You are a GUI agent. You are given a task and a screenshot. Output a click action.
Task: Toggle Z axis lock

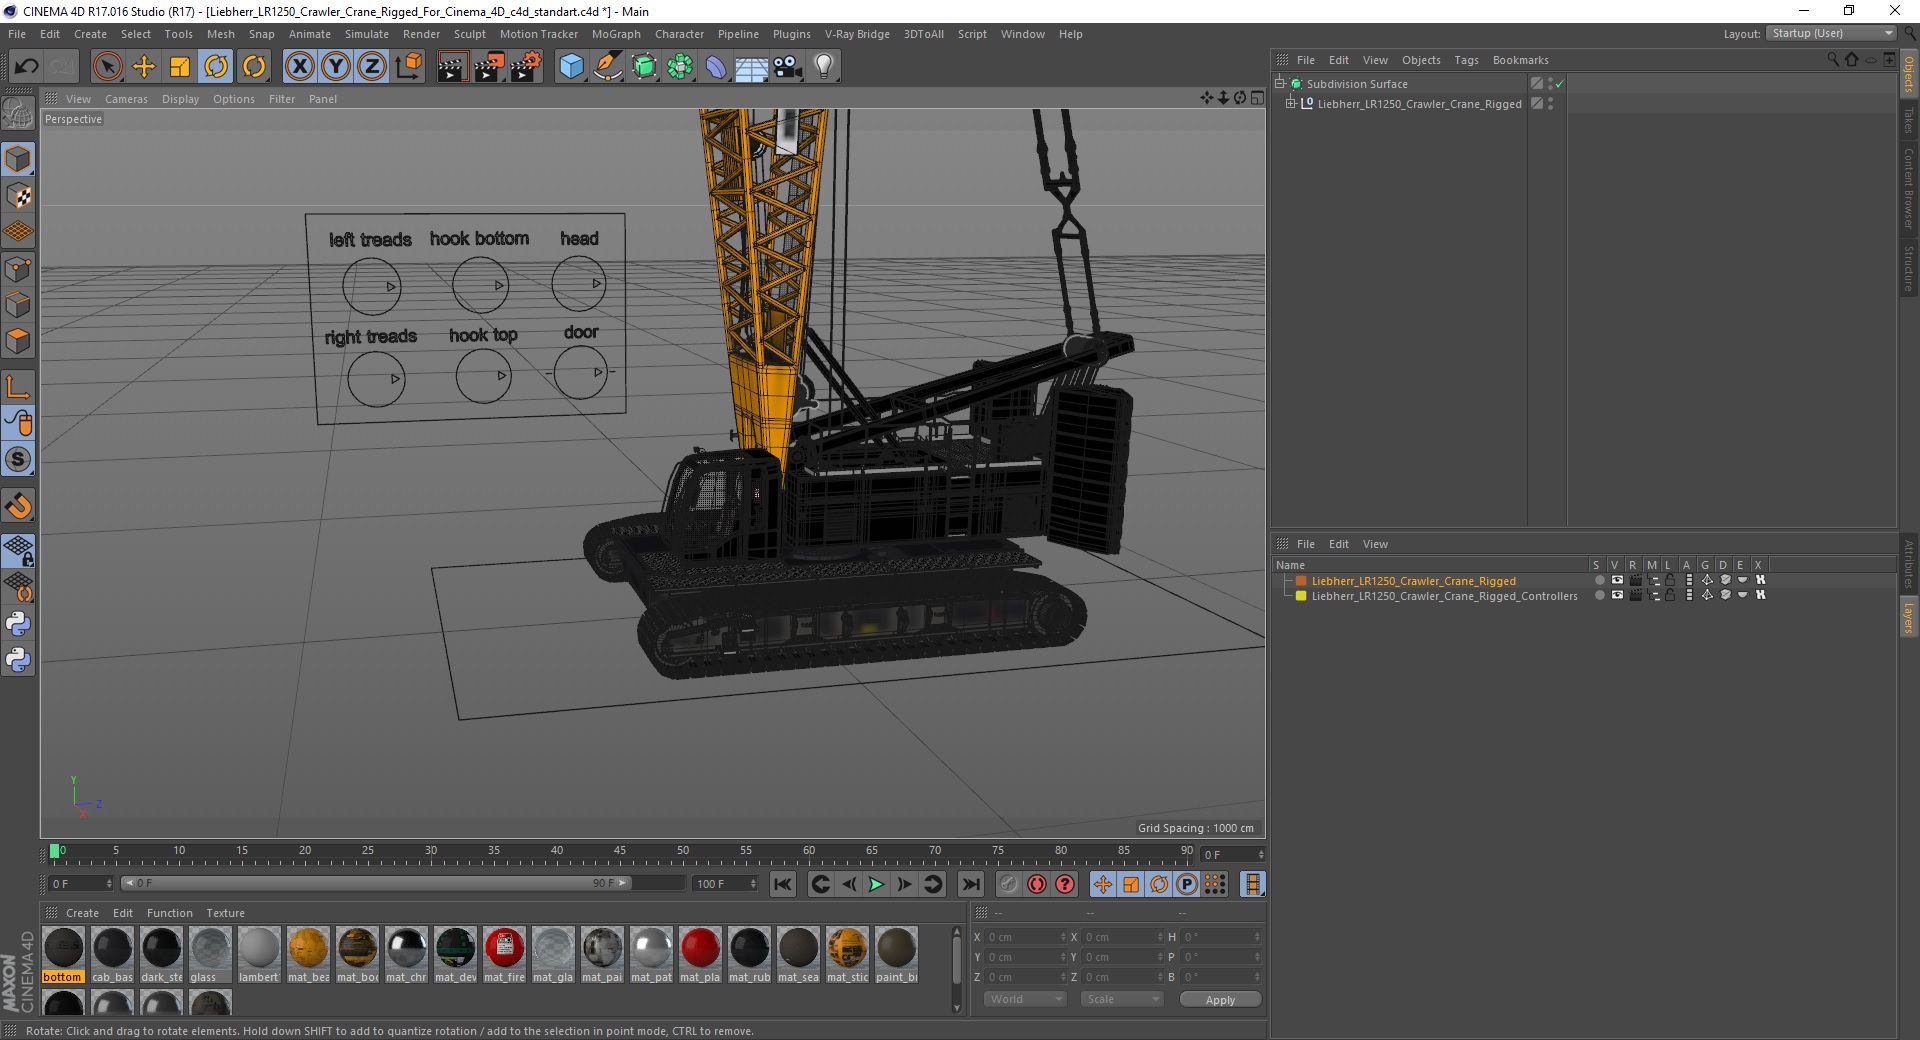[x=372, y=66]
